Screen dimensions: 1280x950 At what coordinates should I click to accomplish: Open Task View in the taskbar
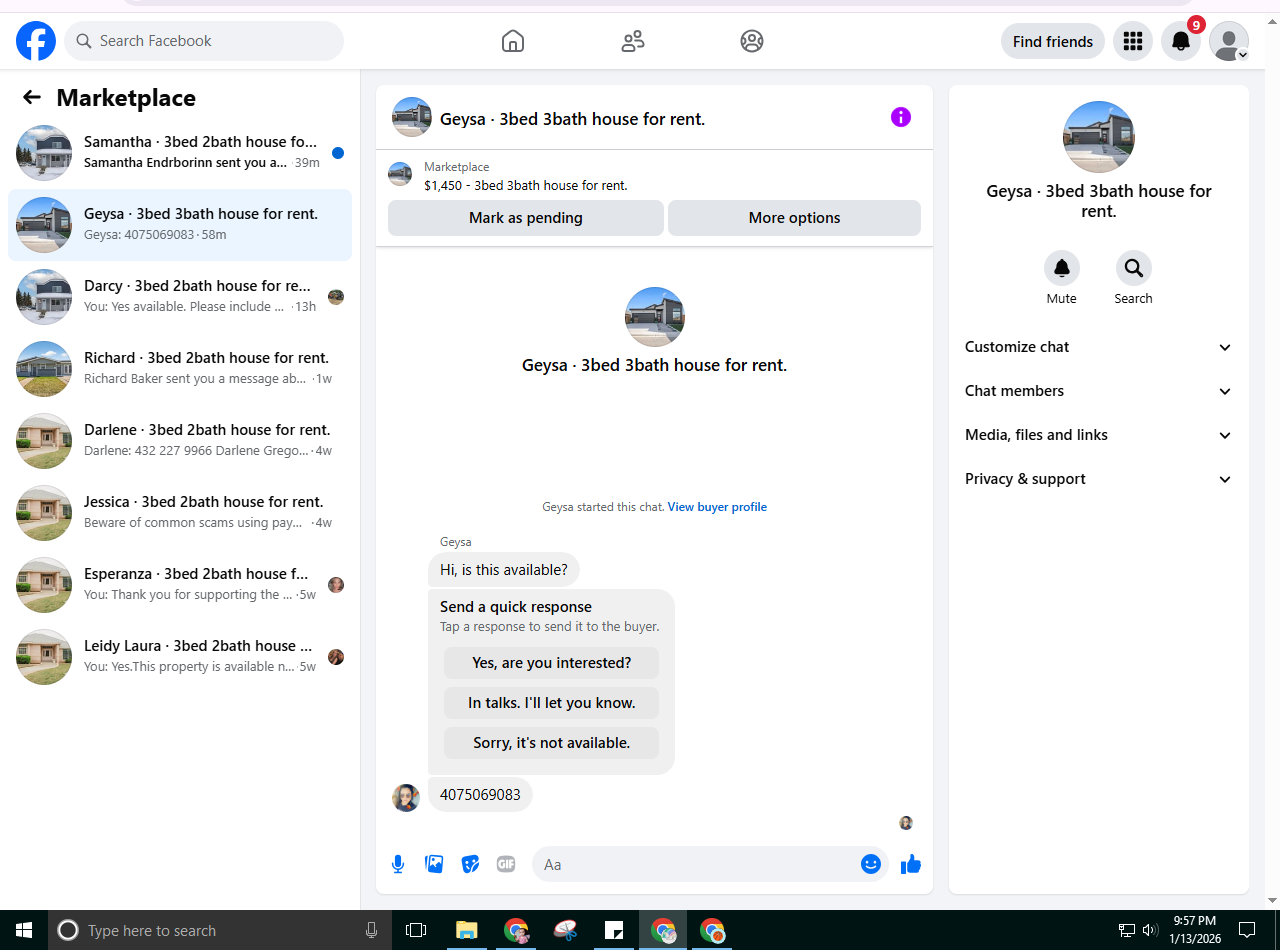coord(416,930)
